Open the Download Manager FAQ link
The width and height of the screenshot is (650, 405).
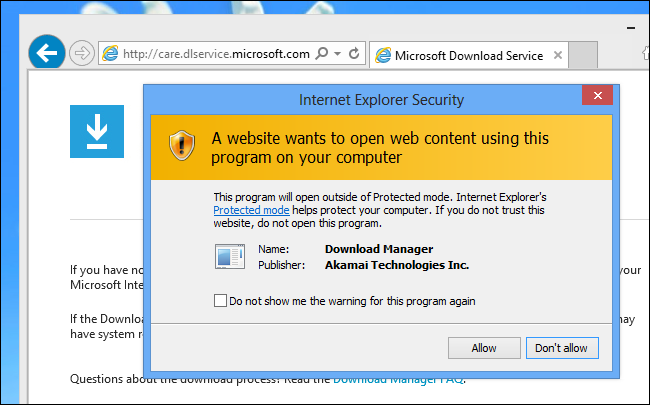coord(398,378)
